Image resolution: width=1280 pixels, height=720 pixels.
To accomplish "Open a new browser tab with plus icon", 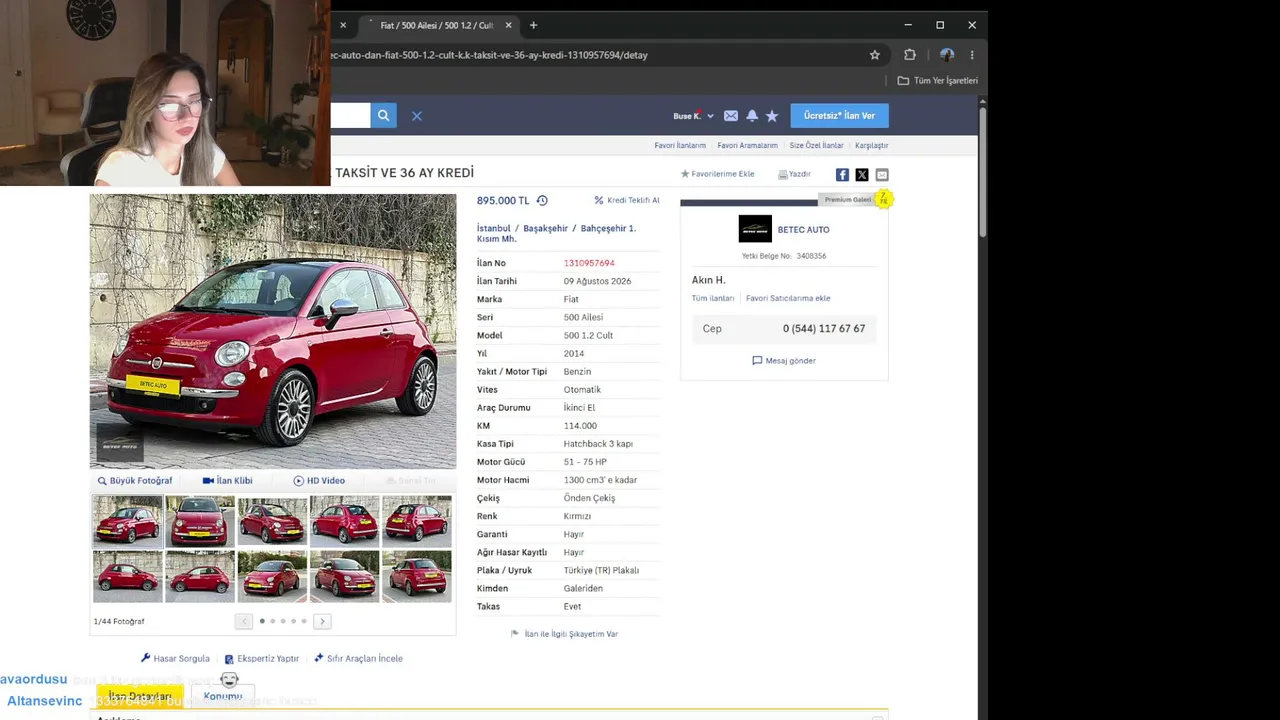I will click(x=533, y=25).
